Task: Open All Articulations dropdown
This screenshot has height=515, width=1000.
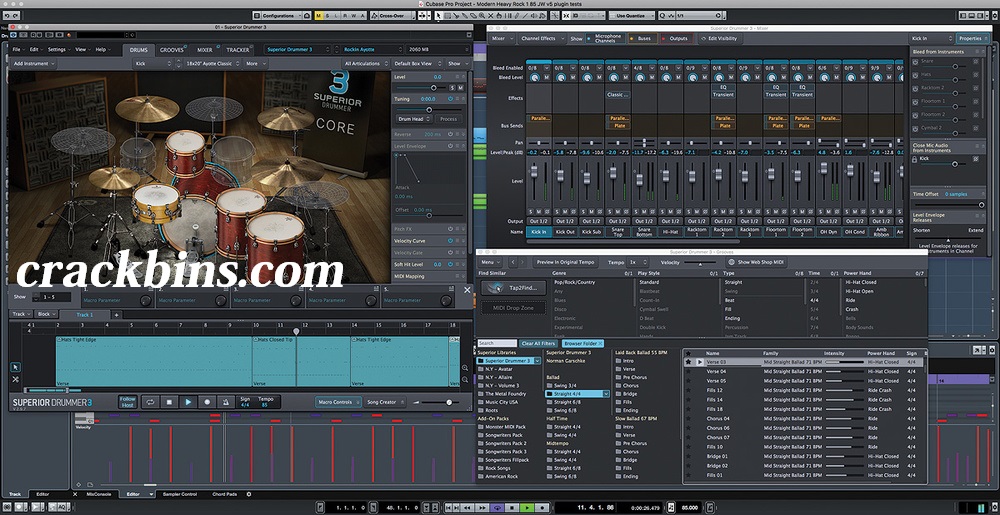Action: tap(366, 64)
